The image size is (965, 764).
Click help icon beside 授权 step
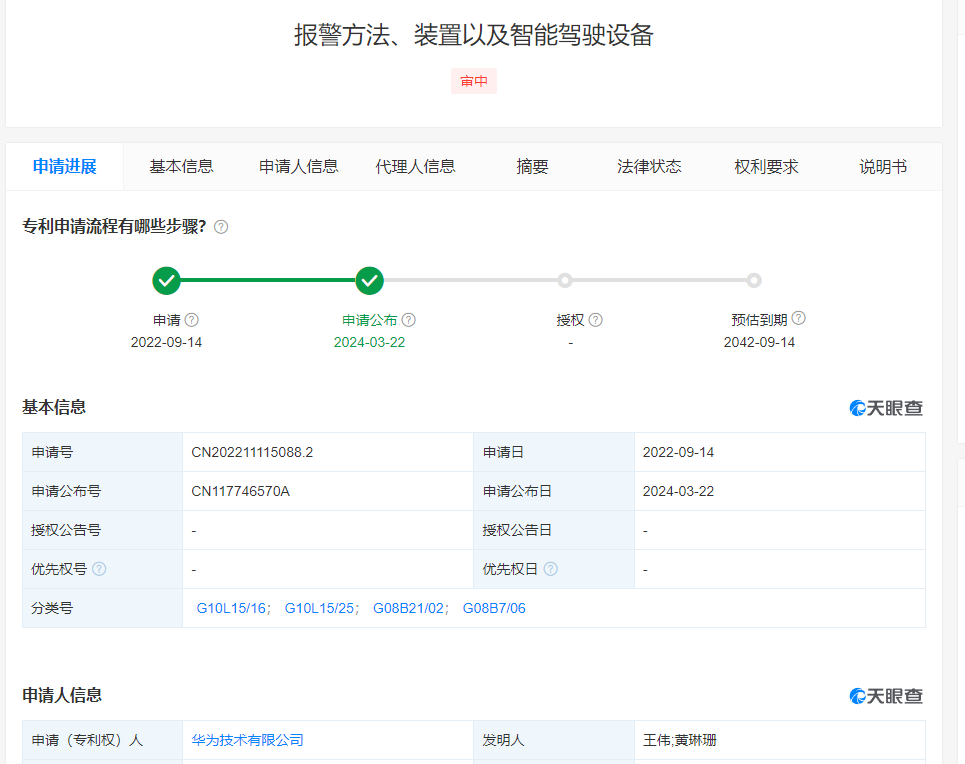pyautogui.click(x=595, y=320)
